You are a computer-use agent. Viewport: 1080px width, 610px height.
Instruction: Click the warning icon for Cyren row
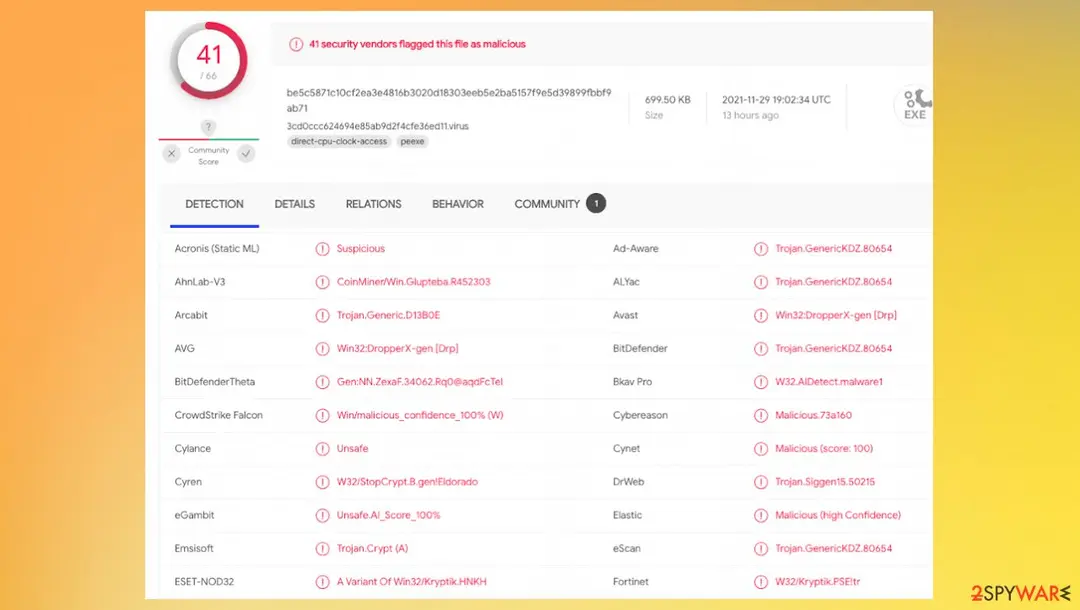pyautogui.click(x=322, y=482)
